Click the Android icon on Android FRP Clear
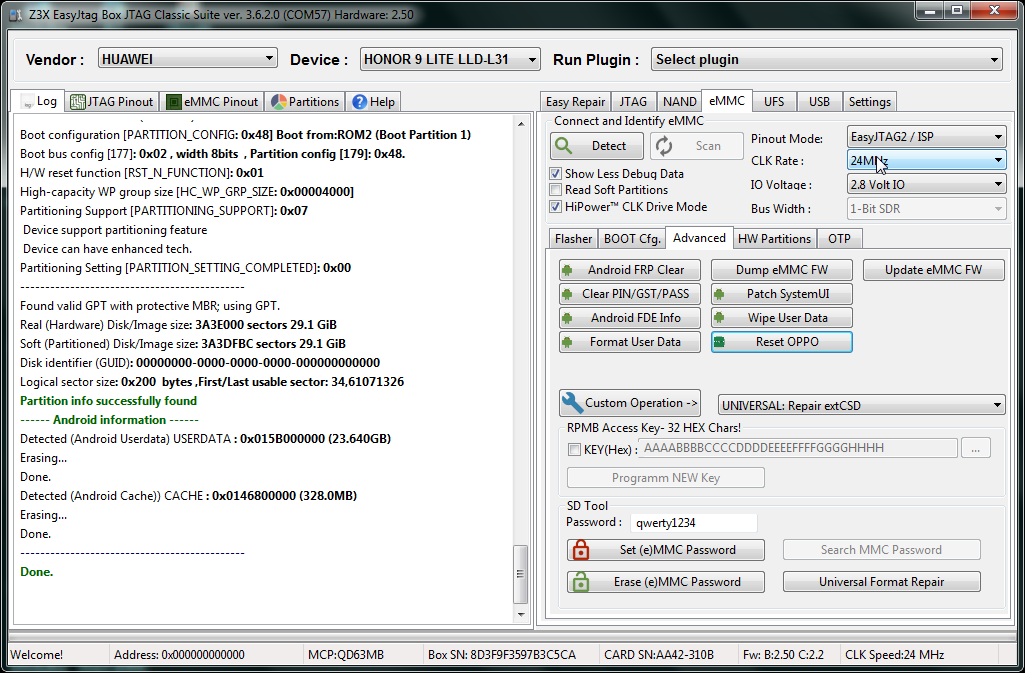 pos(567,270)
